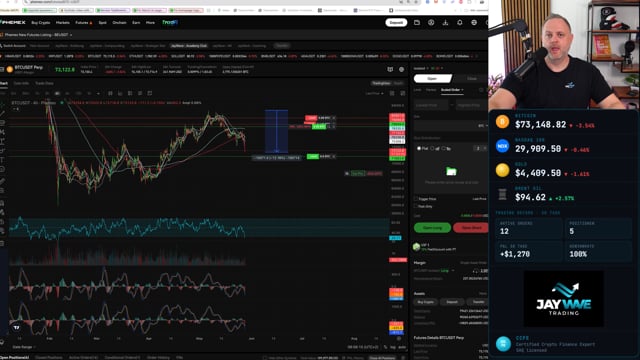Open the wallet assets icon beside Deposit
640x360 pixels.
tap(417, 22)
